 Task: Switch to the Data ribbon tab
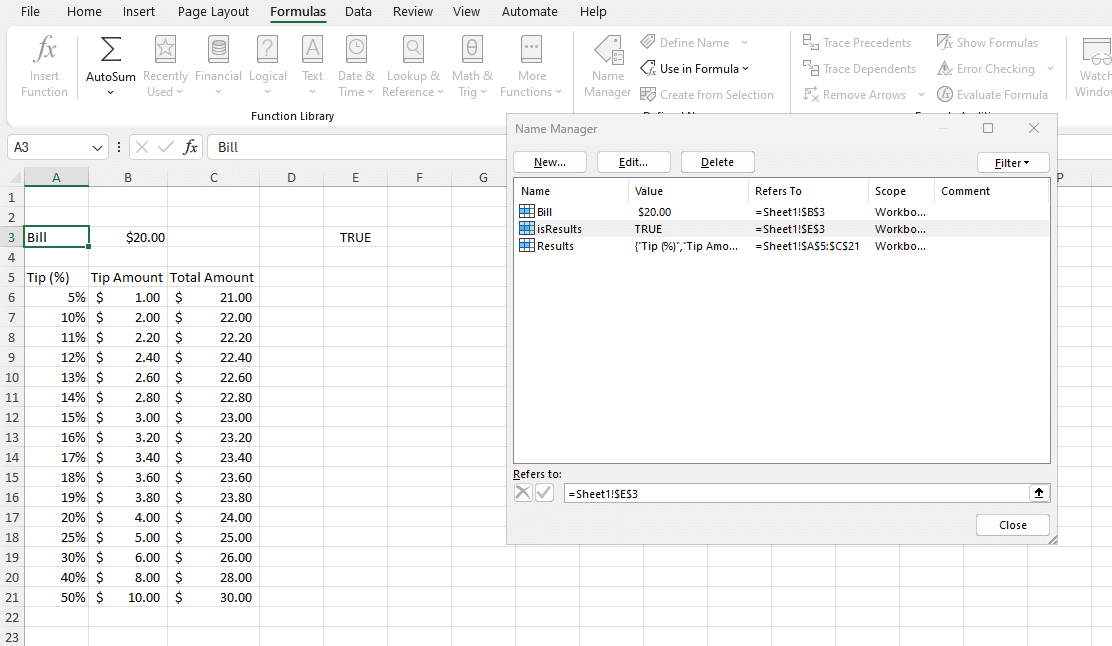coord(358,12)
